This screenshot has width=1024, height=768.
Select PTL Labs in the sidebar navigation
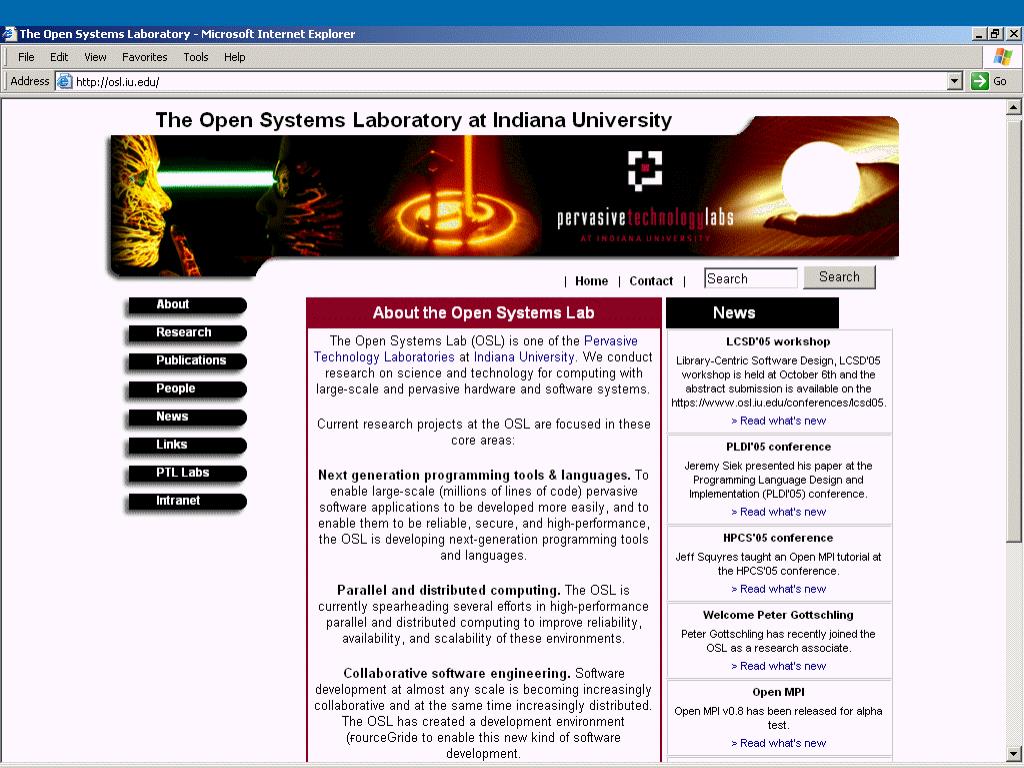point(187,473)
